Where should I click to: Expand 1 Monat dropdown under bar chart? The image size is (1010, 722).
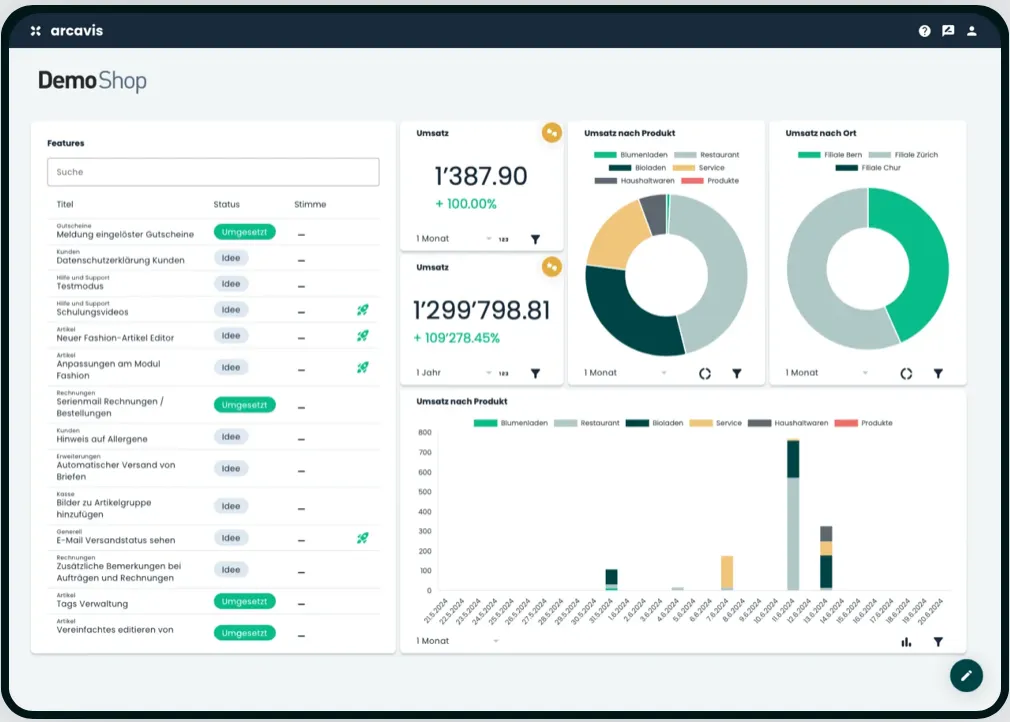pos(456,641)
